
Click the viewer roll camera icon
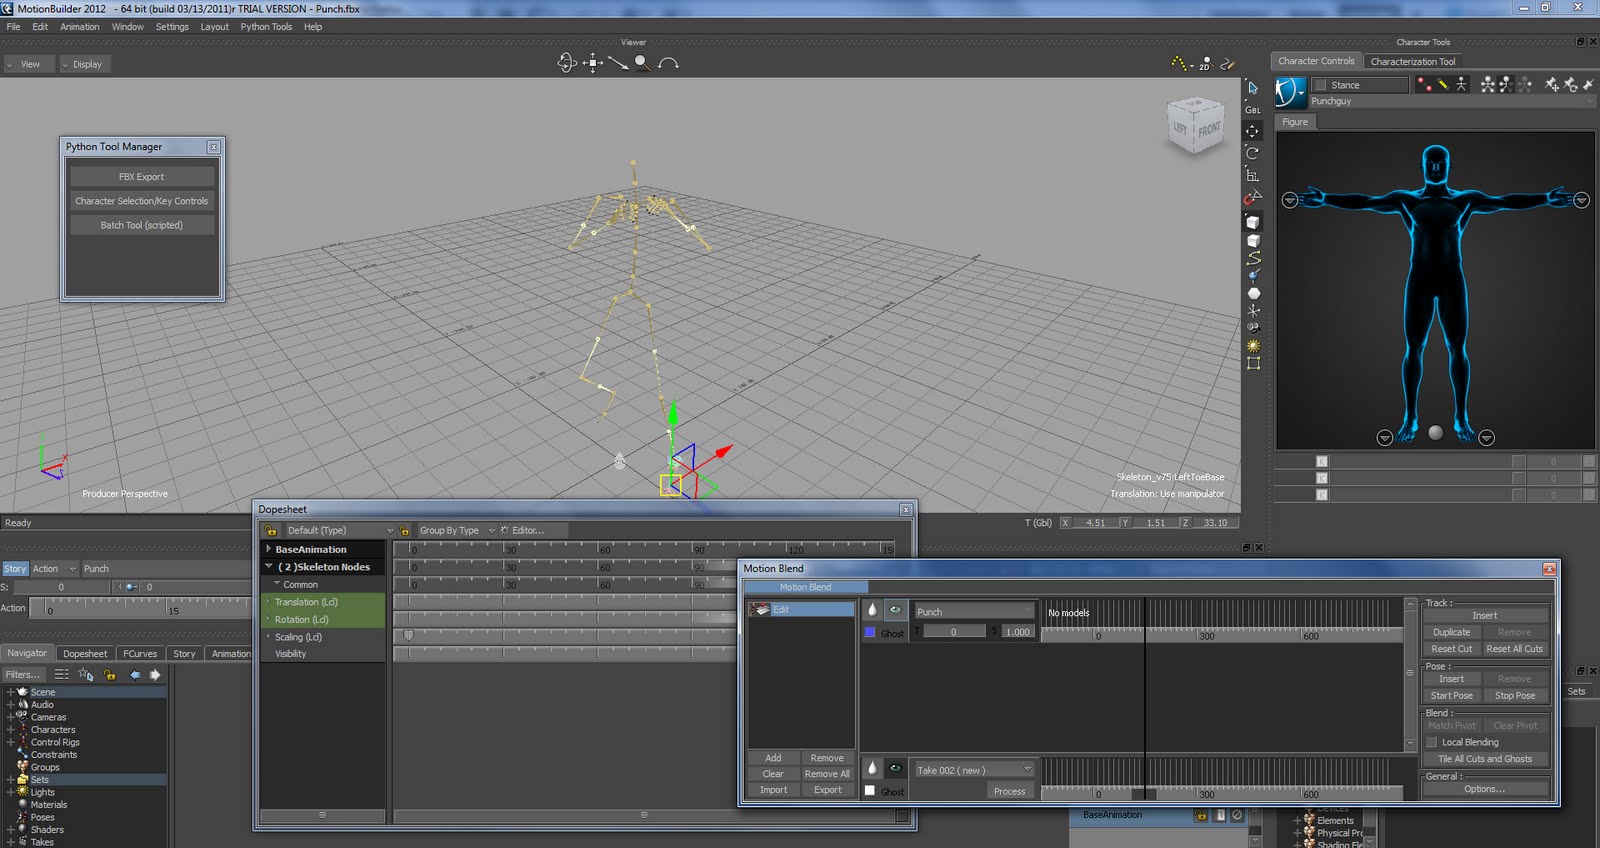coord(668,63)
